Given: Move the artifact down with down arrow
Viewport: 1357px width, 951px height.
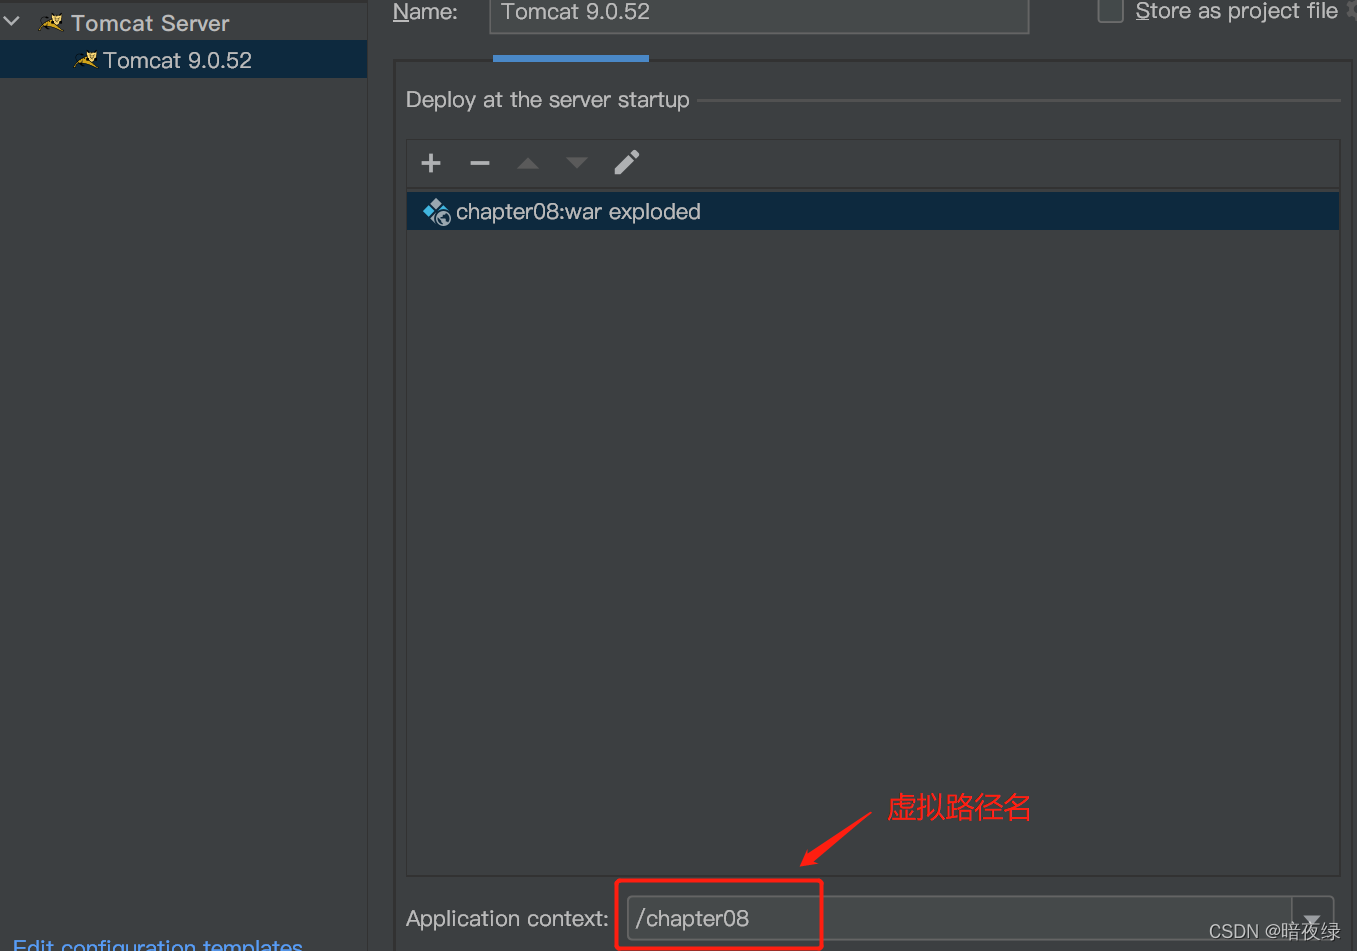Looking at the screenshot, I should pos(577,163).
